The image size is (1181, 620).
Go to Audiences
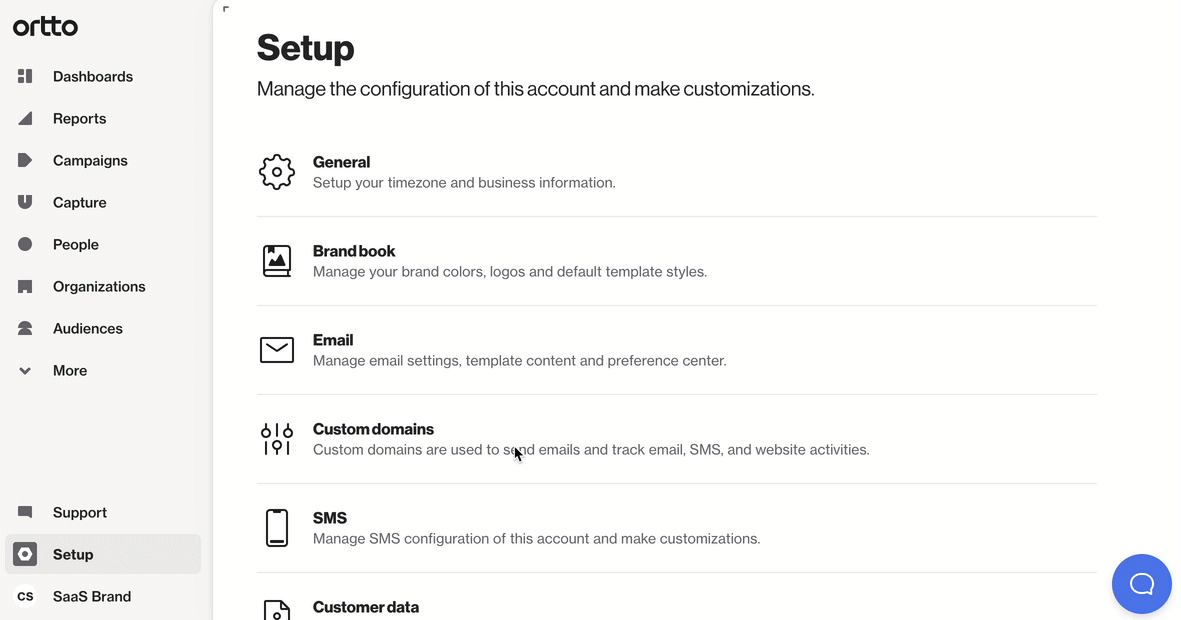tap(87, 329)
